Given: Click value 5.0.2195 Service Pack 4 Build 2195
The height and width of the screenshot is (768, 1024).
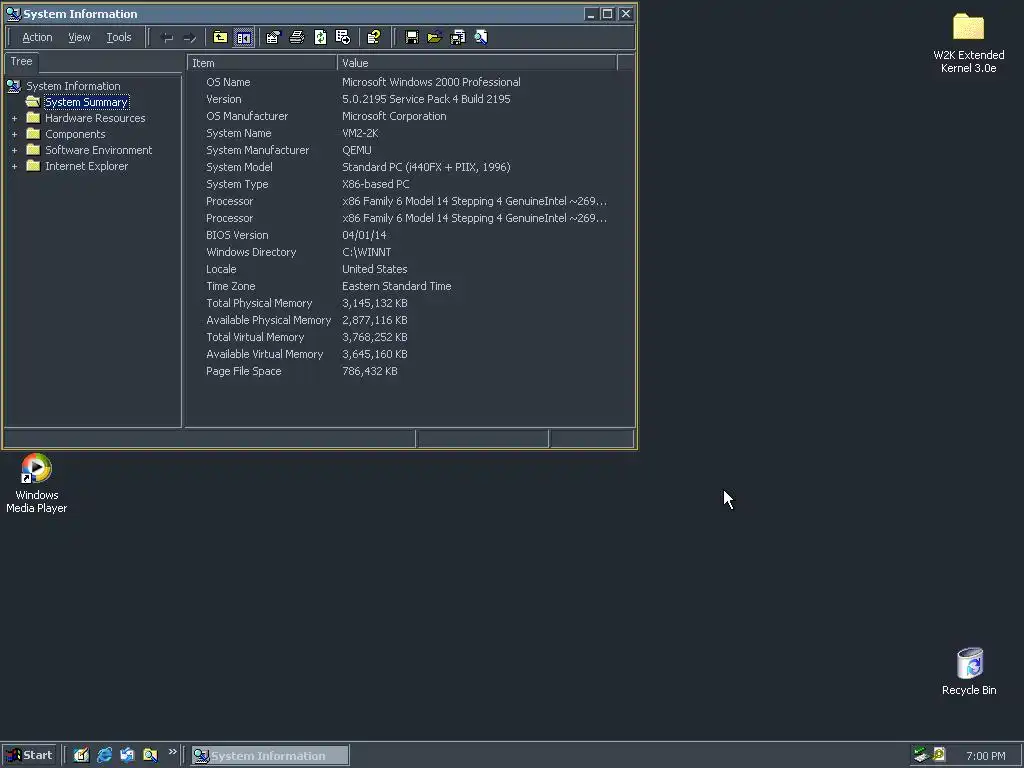Looking at the screenshot, I should pyautogui.click(x=426, y=99).
